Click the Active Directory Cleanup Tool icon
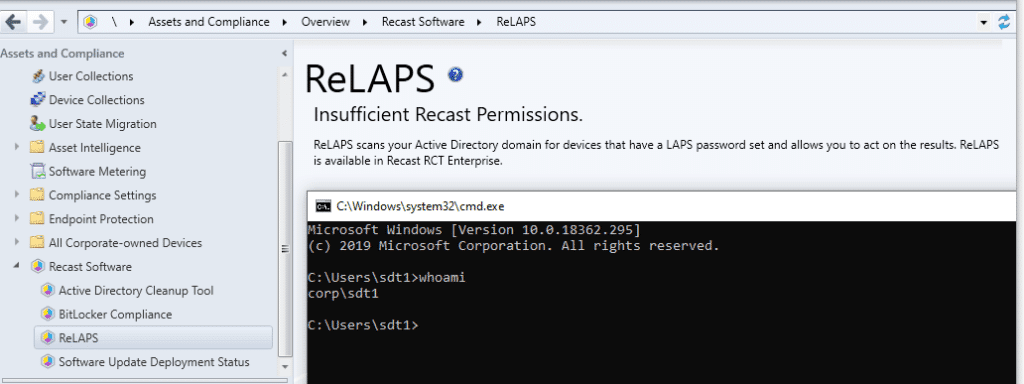 (47, 291)
